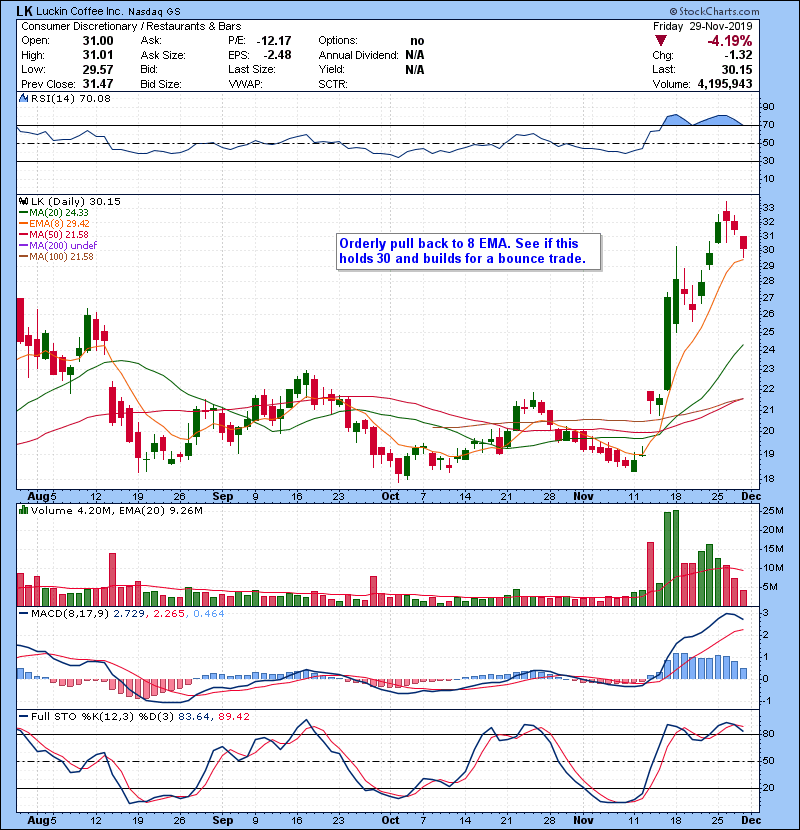Click the Prev Close 31.47 value
Viewport: 800px width, 830px height.
click(98, 84)
